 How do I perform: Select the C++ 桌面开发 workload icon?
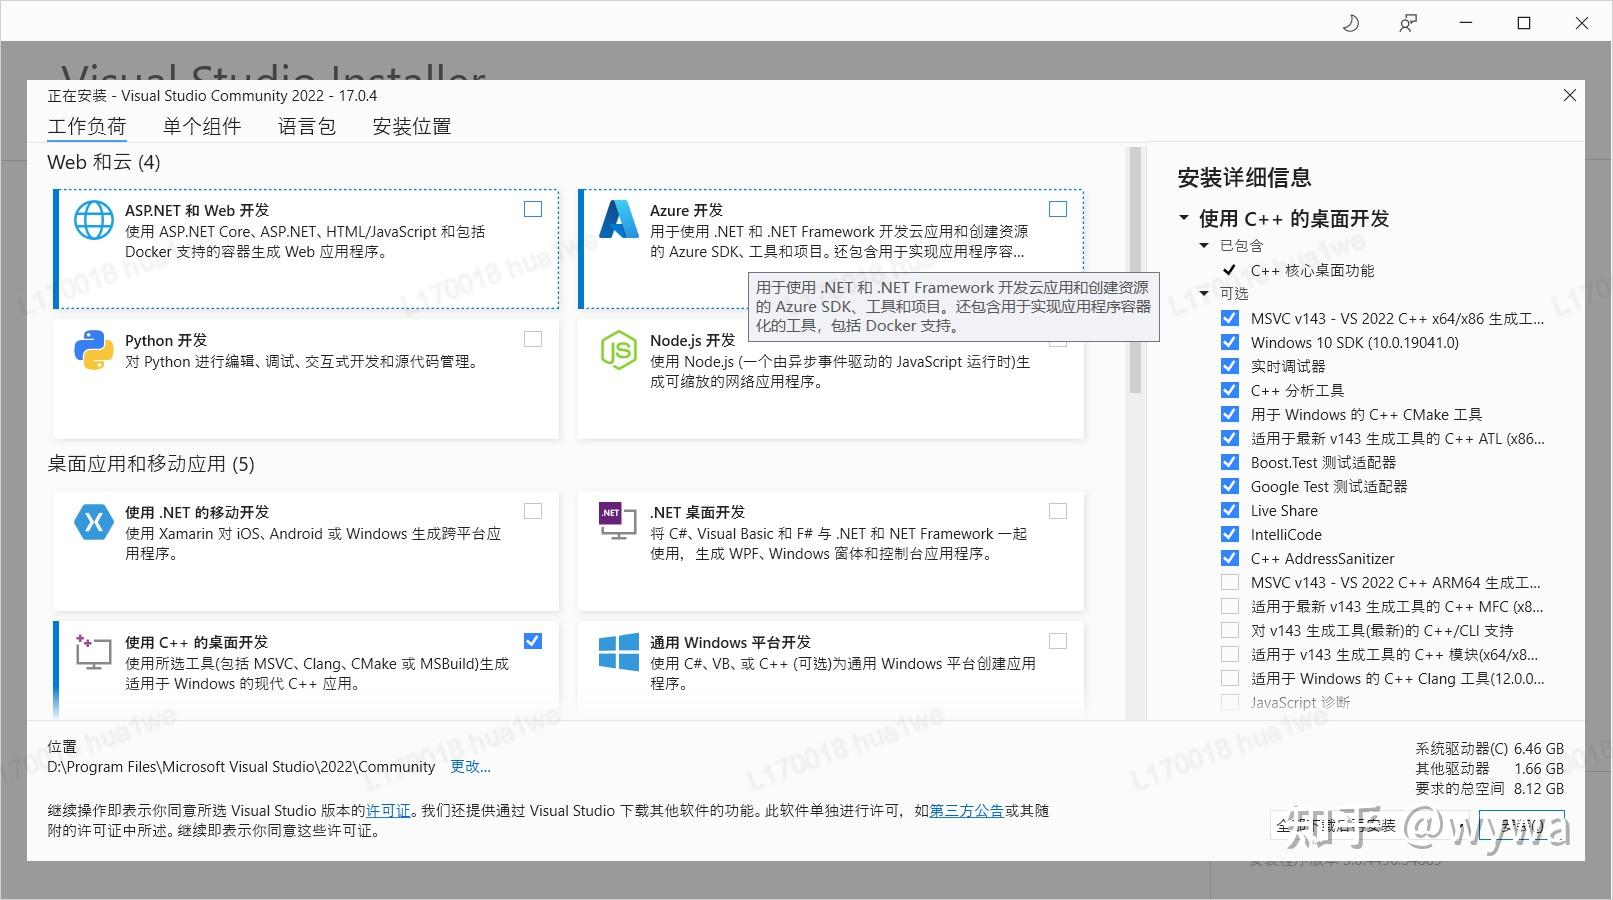pos(93,652)
